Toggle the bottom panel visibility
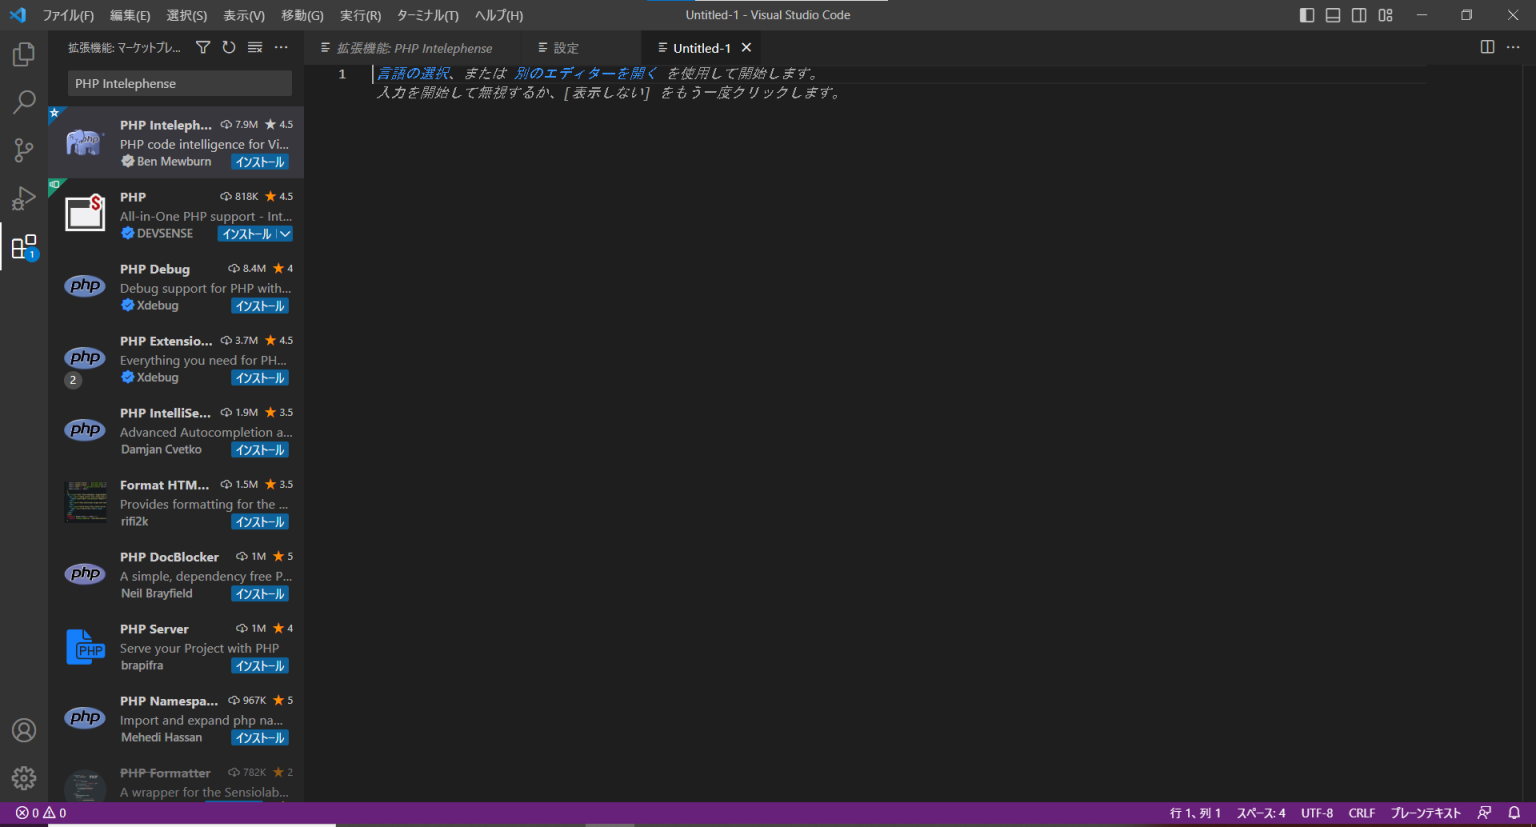Image resolution: width=1536 pixels, height=827 pixels. click(x=1333, y=14)
